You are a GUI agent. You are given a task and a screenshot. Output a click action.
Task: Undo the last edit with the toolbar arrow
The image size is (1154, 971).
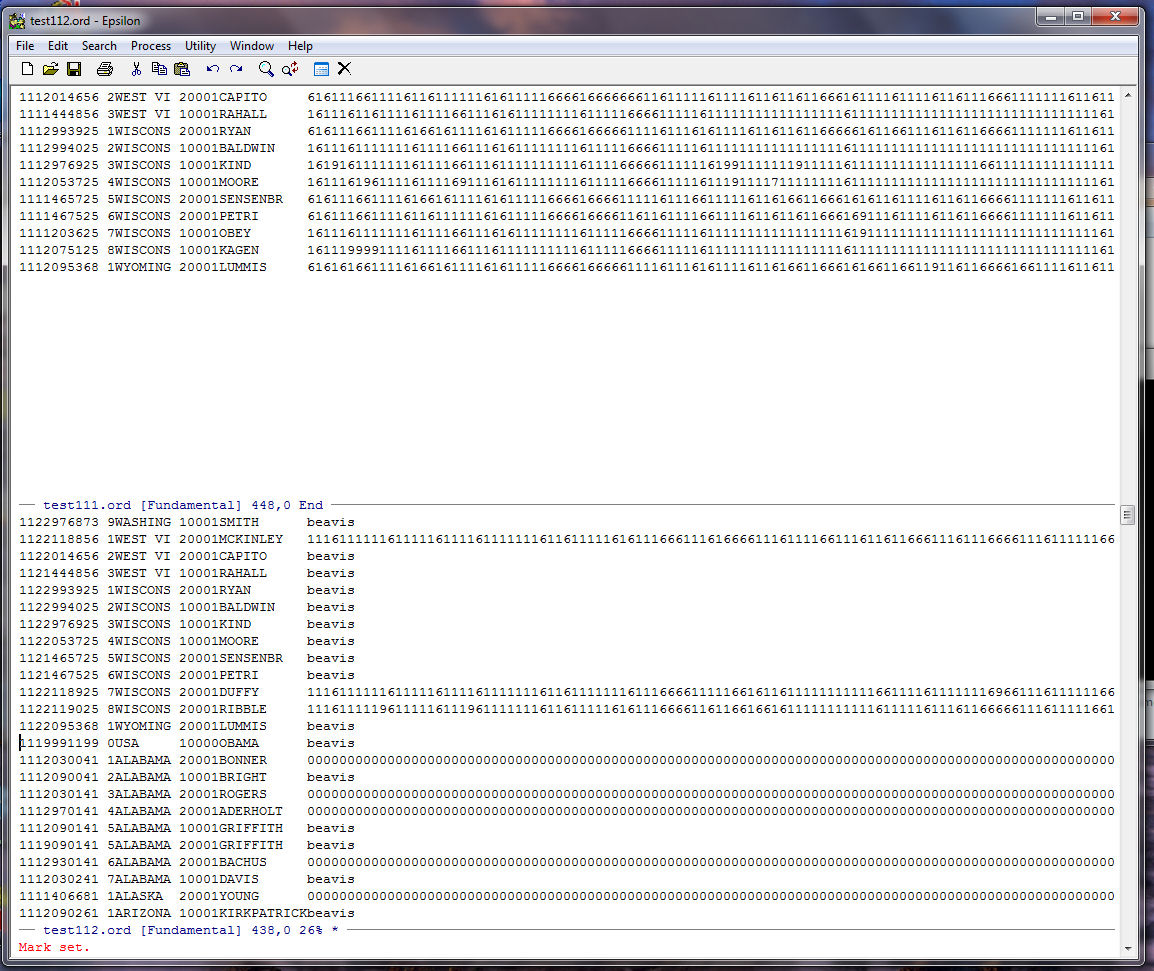[x=212, y=69]
